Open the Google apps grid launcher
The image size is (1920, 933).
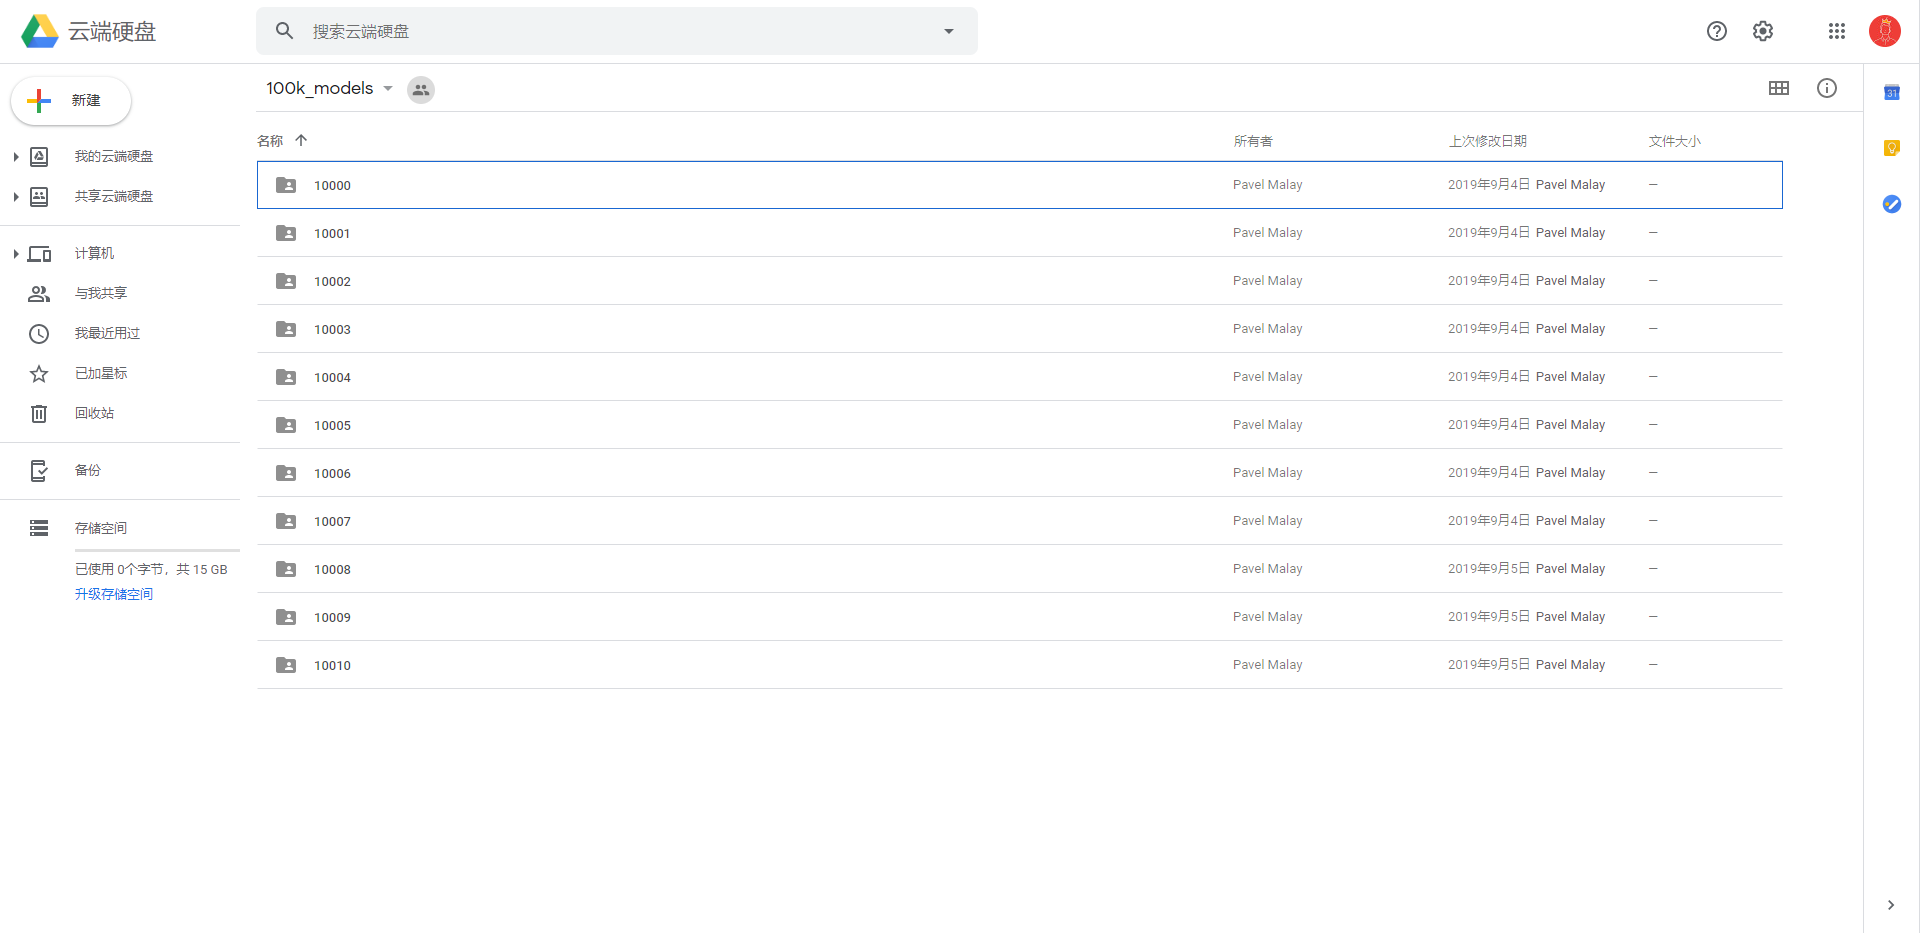(x=1837, y=31)
